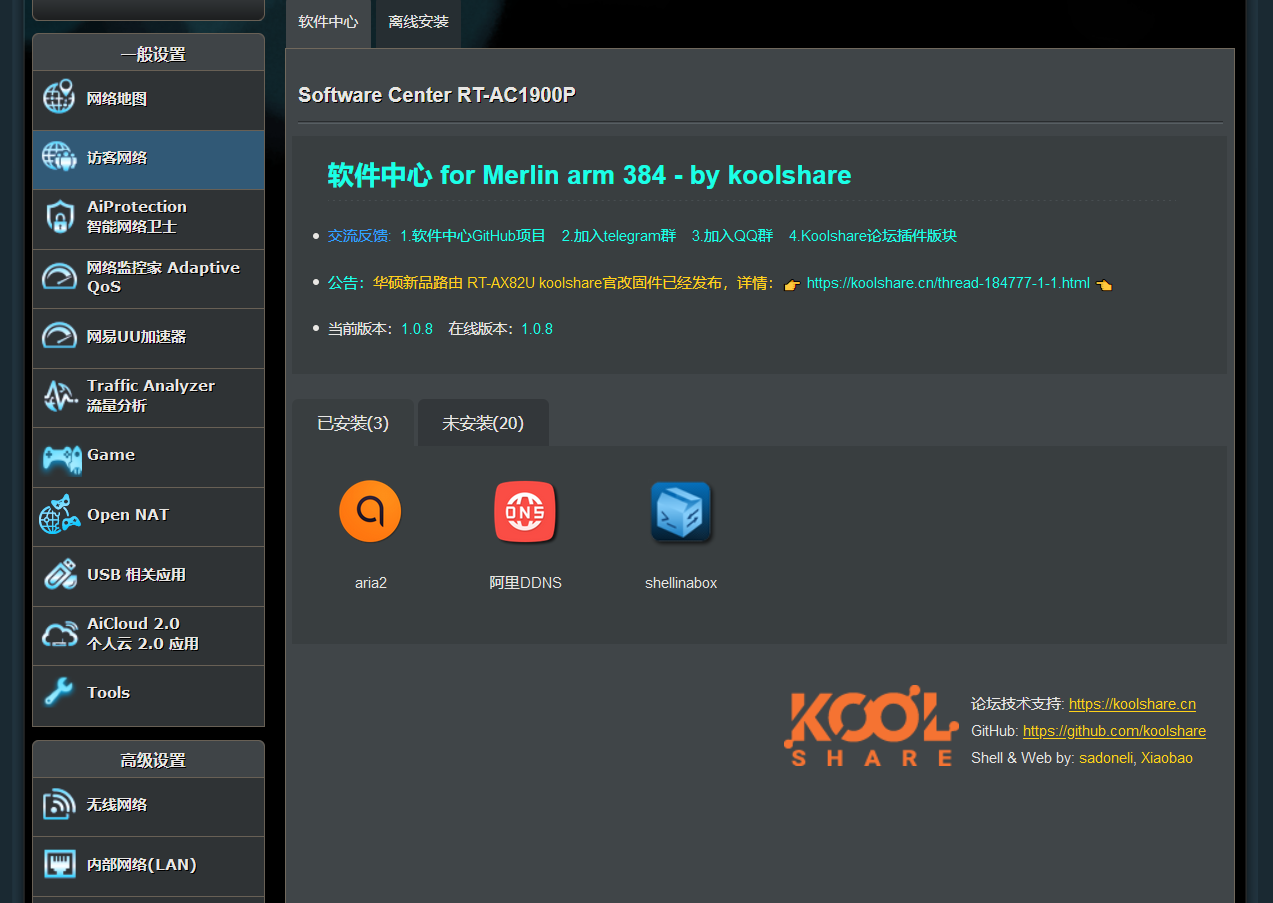
Task: Click the 内部网络(LAN) ethernet icon
Action: point(59,864)
